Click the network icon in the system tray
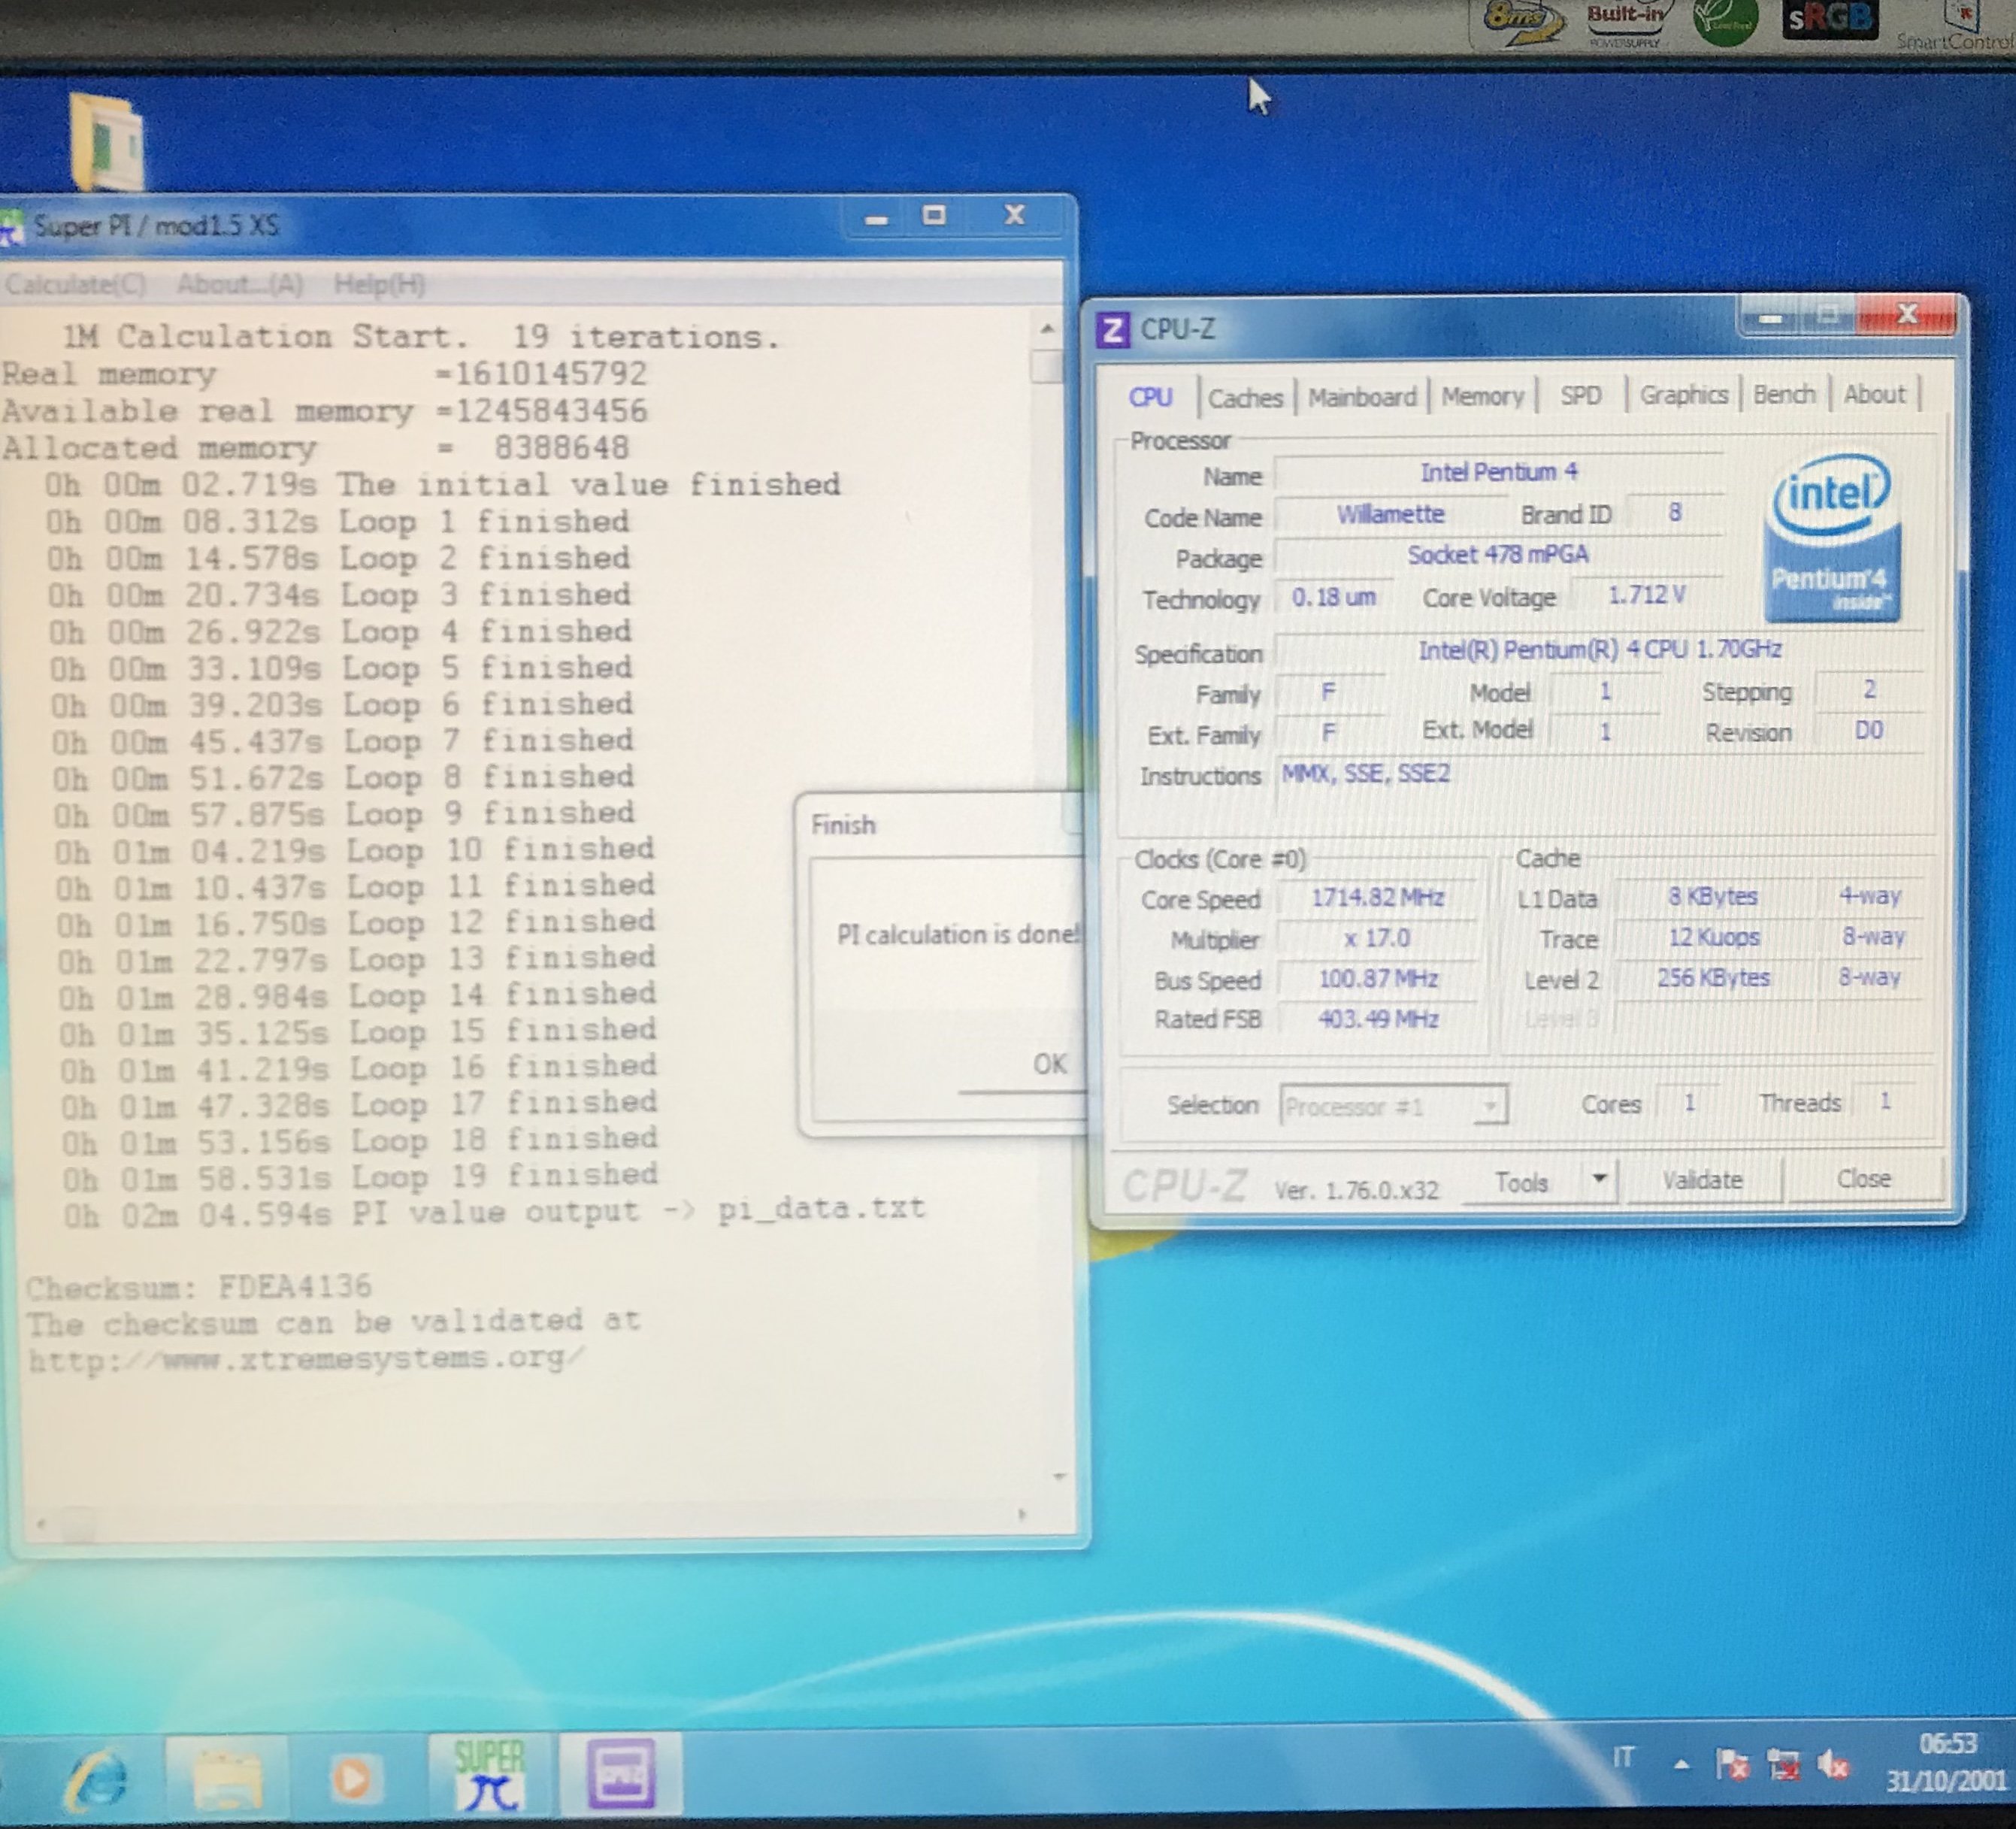This screenshot has width=2016, height=1829. [1782, 1766]
